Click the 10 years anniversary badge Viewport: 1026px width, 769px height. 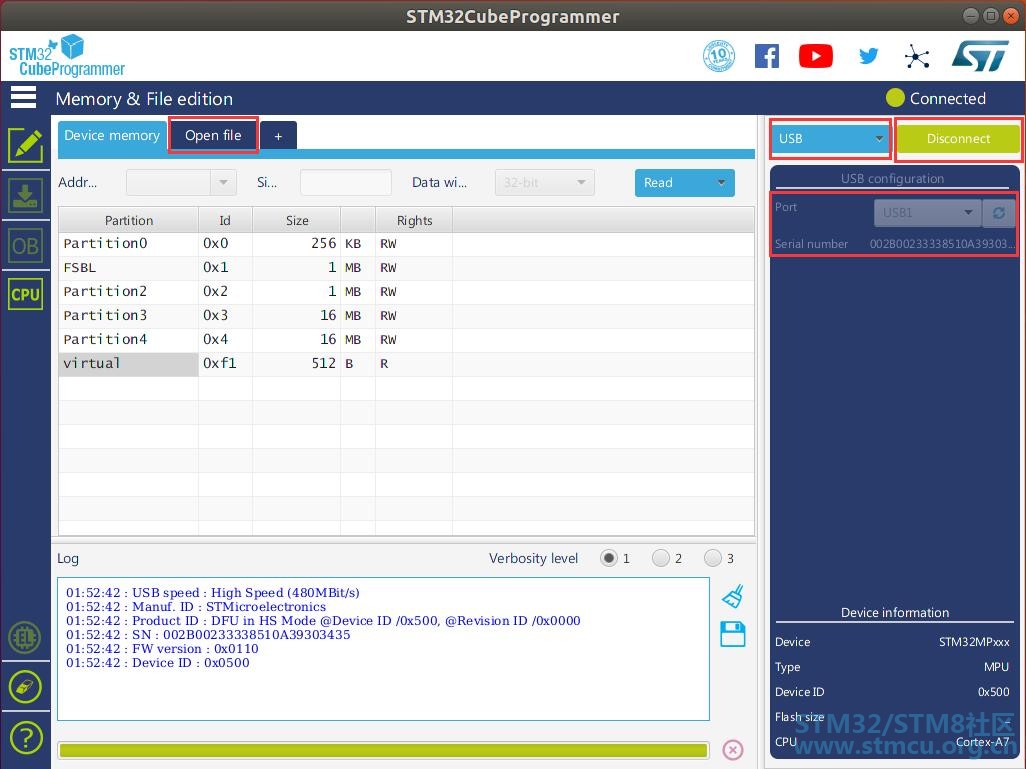[718, 56]
